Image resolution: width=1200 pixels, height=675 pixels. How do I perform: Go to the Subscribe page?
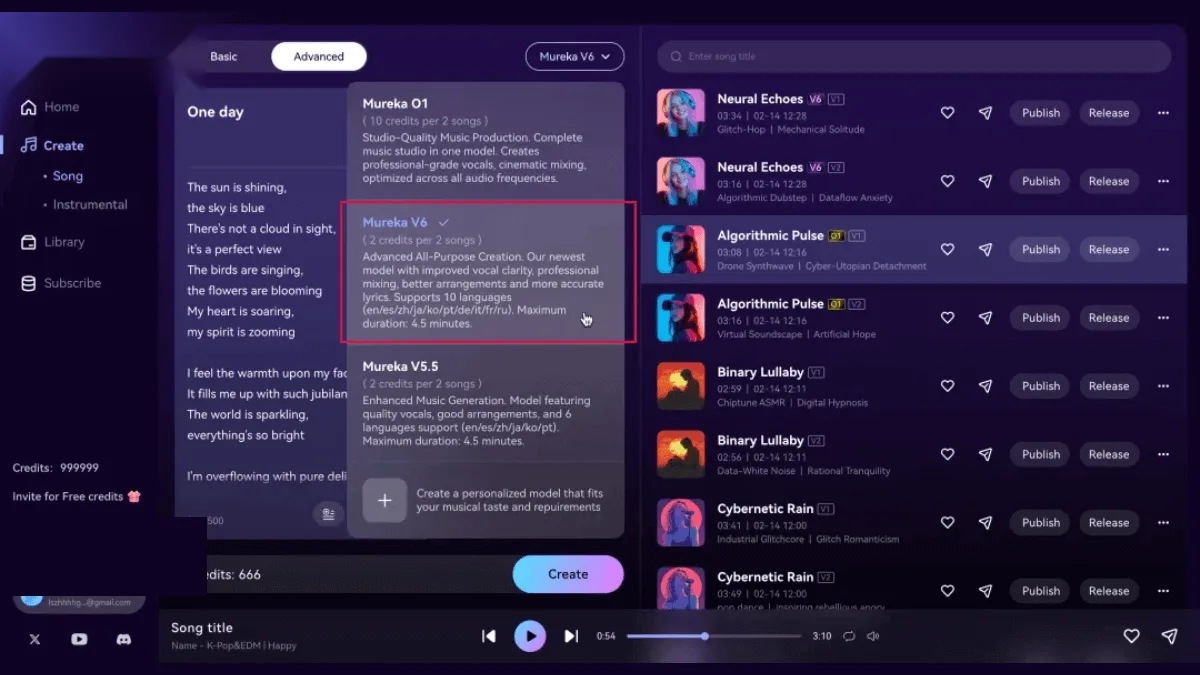coord(61,283)
